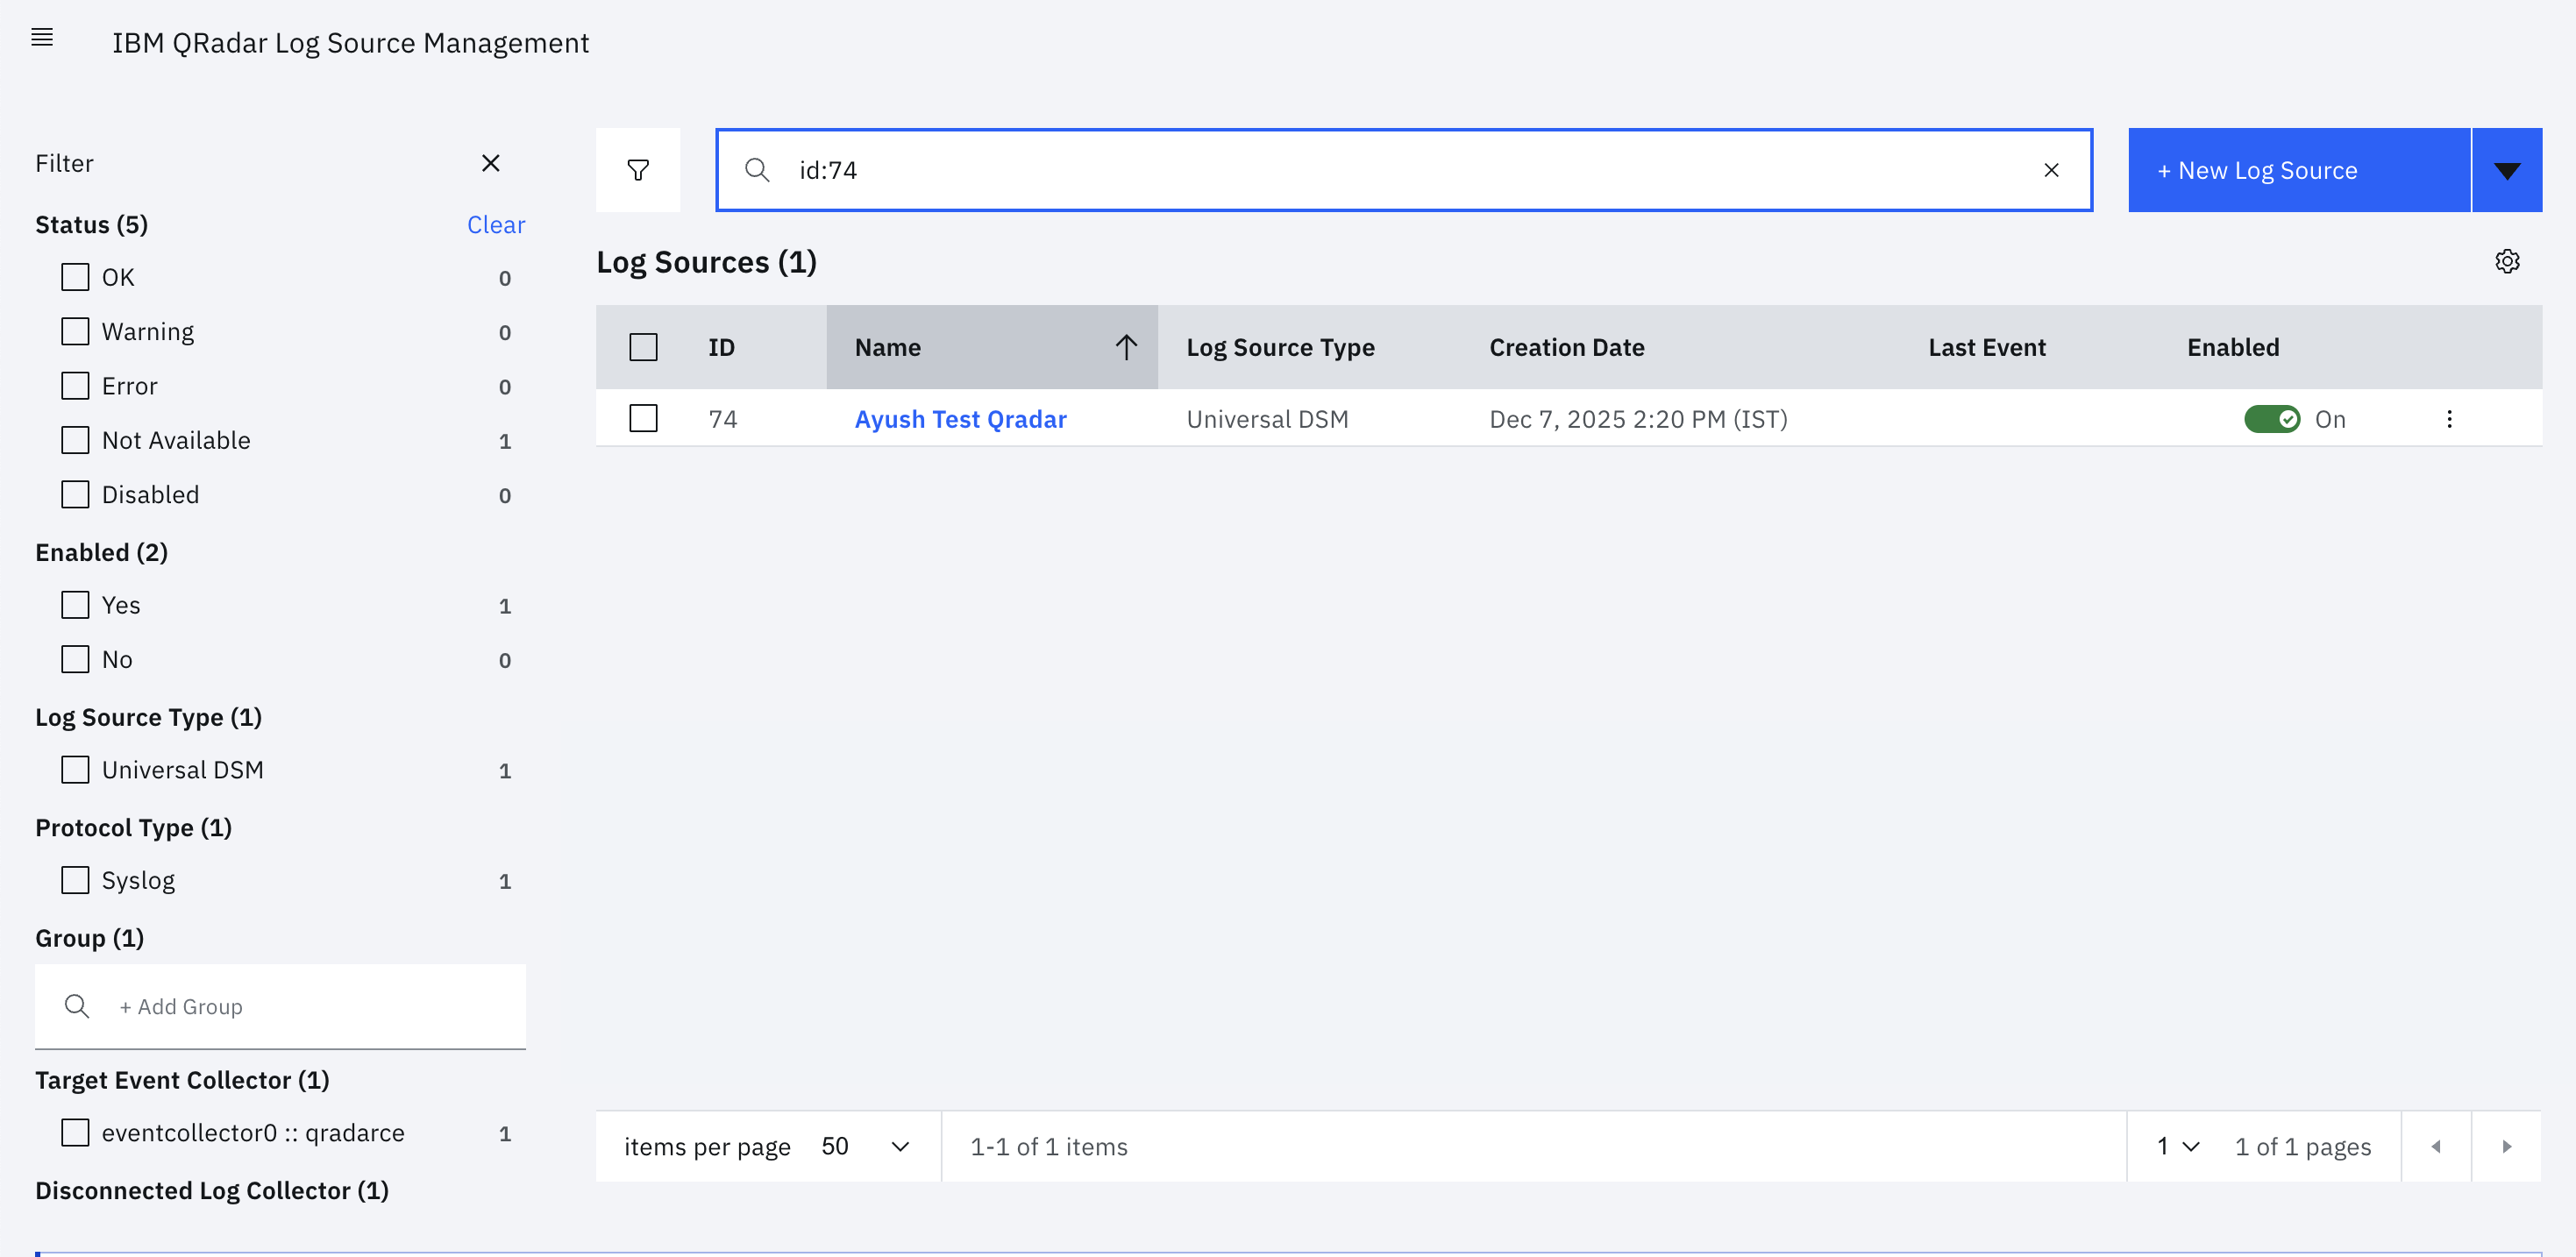Open the hamburger navigation menu
The image size is (2576, 1257).
point(42,38)
